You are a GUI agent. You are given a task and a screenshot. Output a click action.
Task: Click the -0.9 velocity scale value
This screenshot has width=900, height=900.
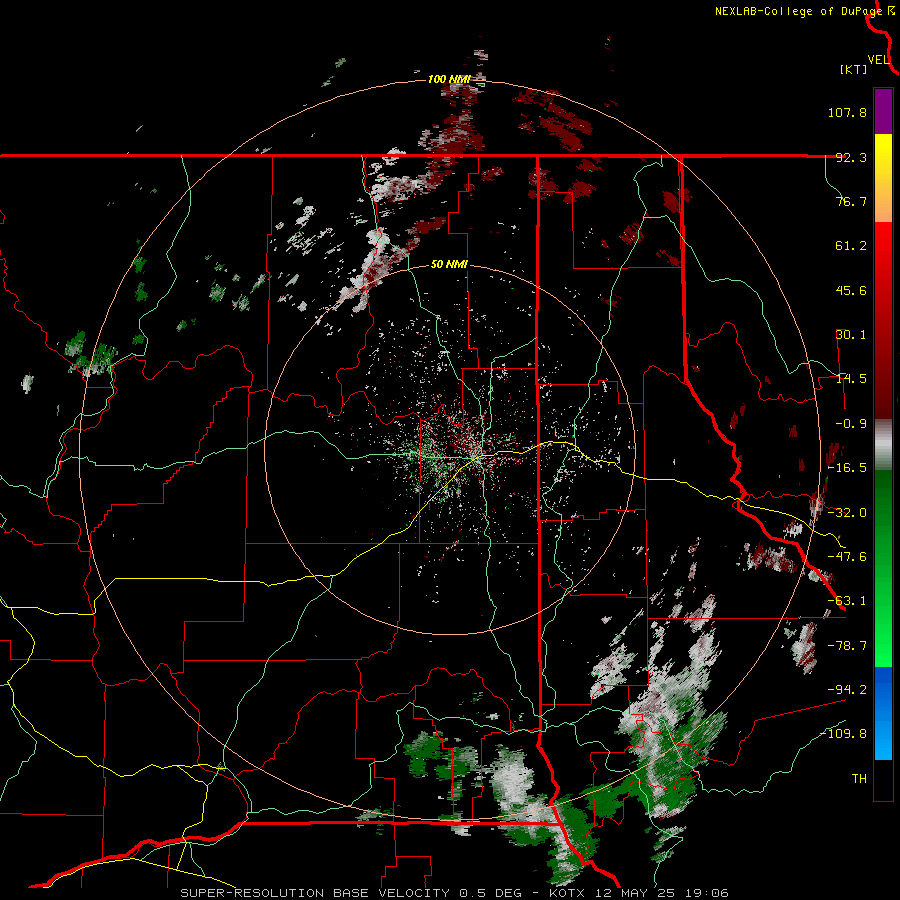click(851, 424)
